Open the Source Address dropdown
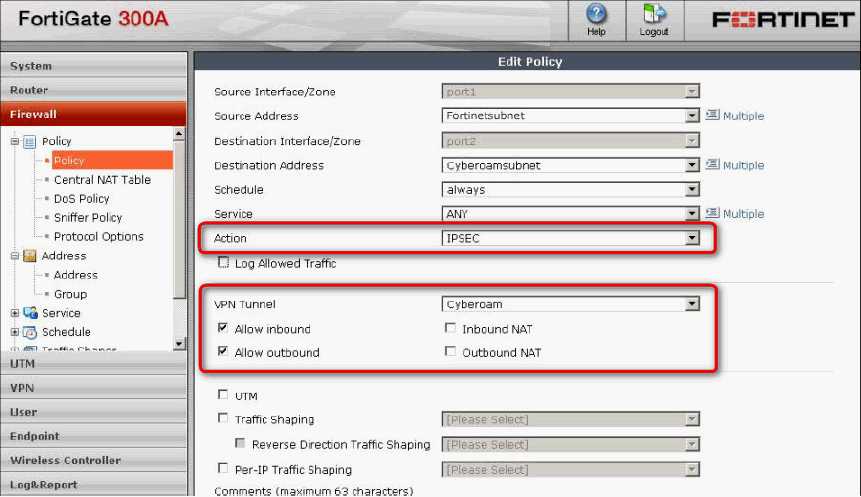861x497 pixels. coord(571,116)
